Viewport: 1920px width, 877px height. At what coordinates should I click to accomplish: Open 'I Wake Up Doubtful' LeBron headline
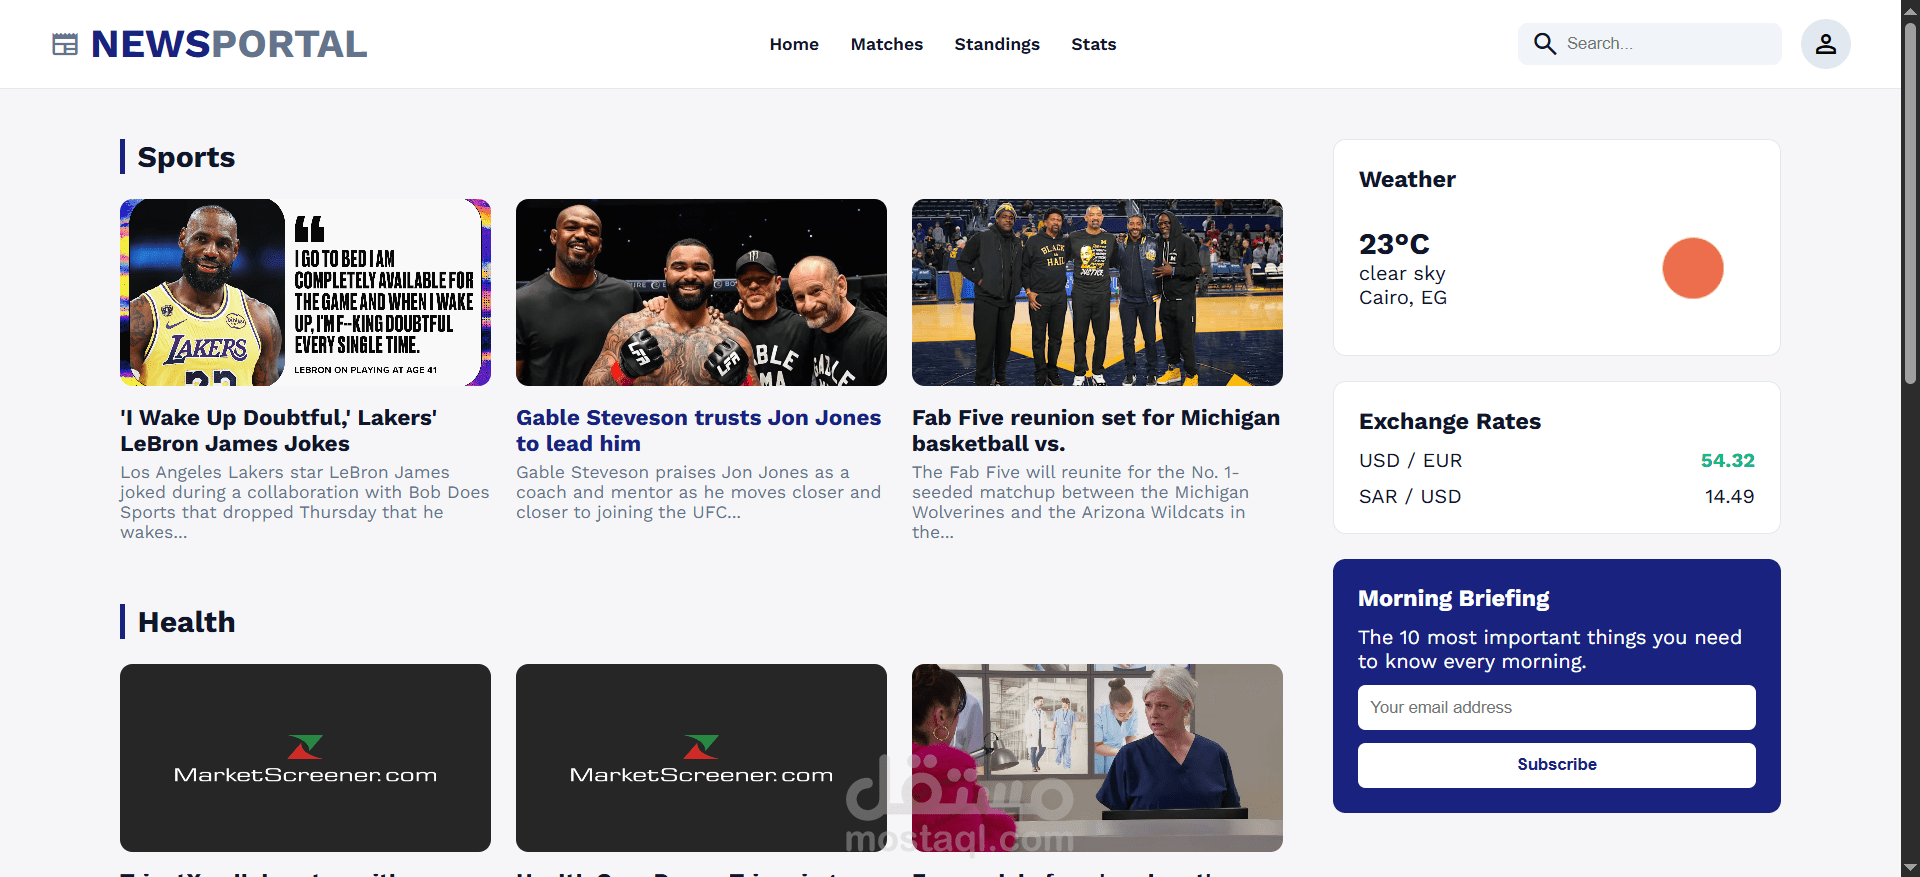tap(279, 431)
